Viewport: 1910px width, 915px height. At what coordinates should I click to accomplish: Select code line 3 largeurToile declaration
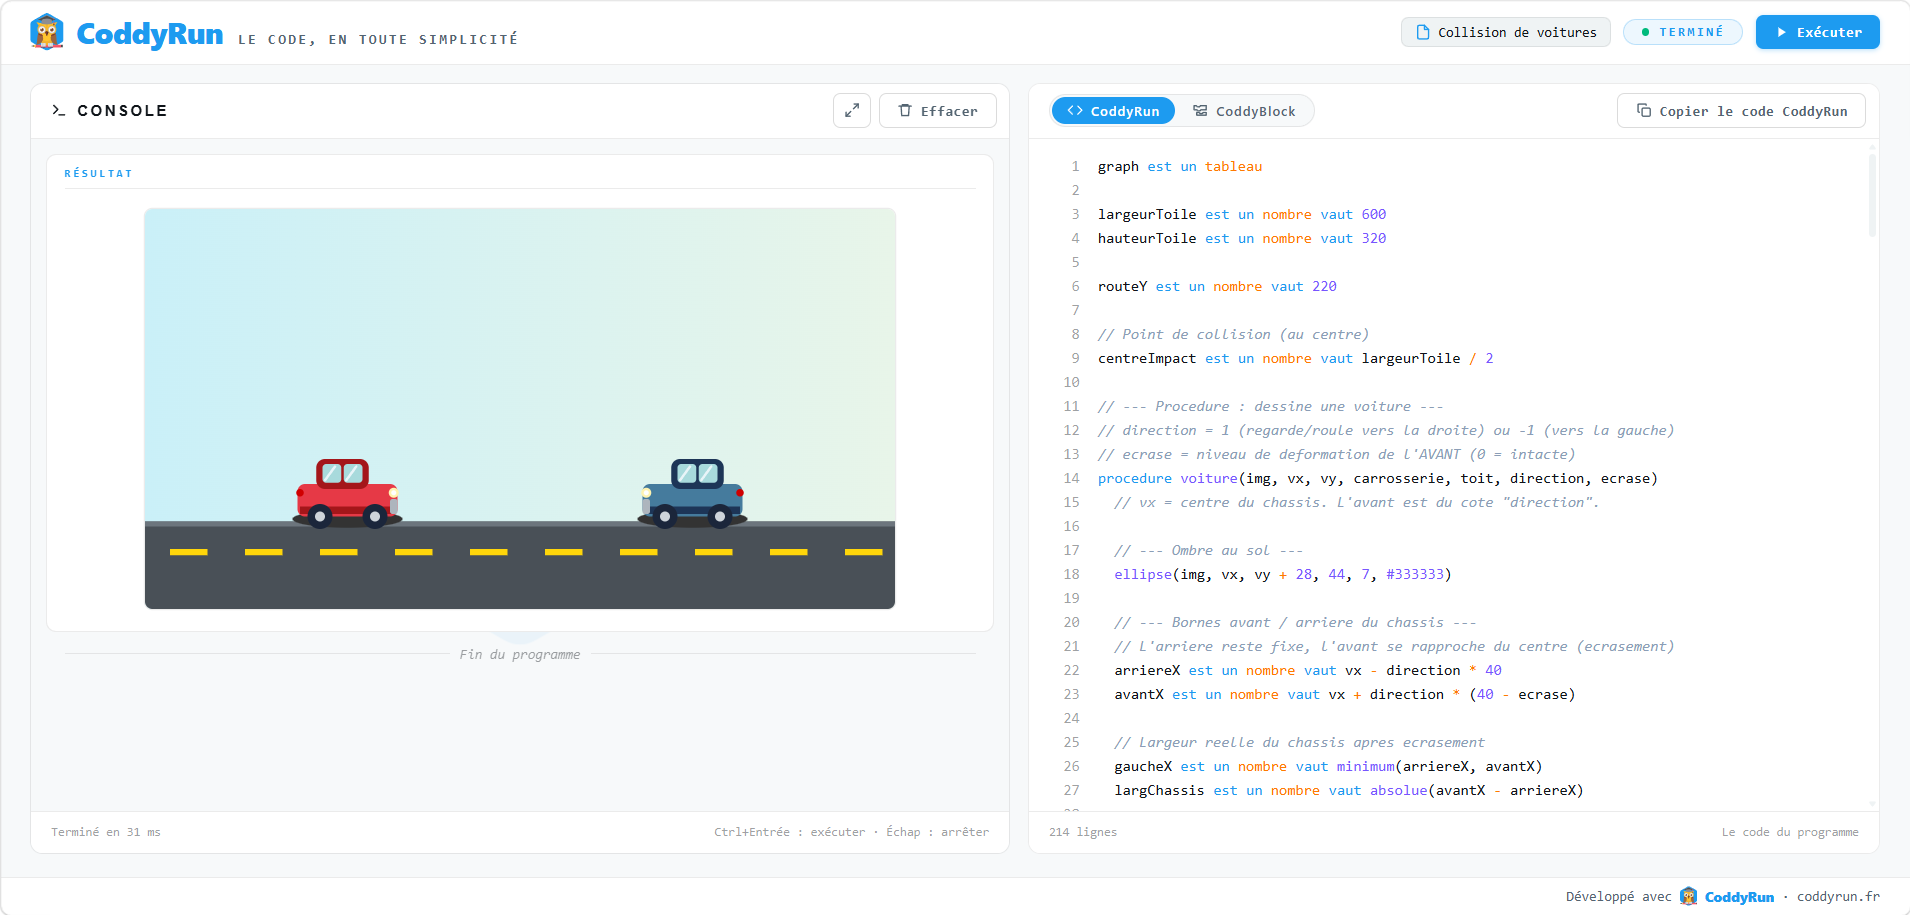(x=1242, y=215)
